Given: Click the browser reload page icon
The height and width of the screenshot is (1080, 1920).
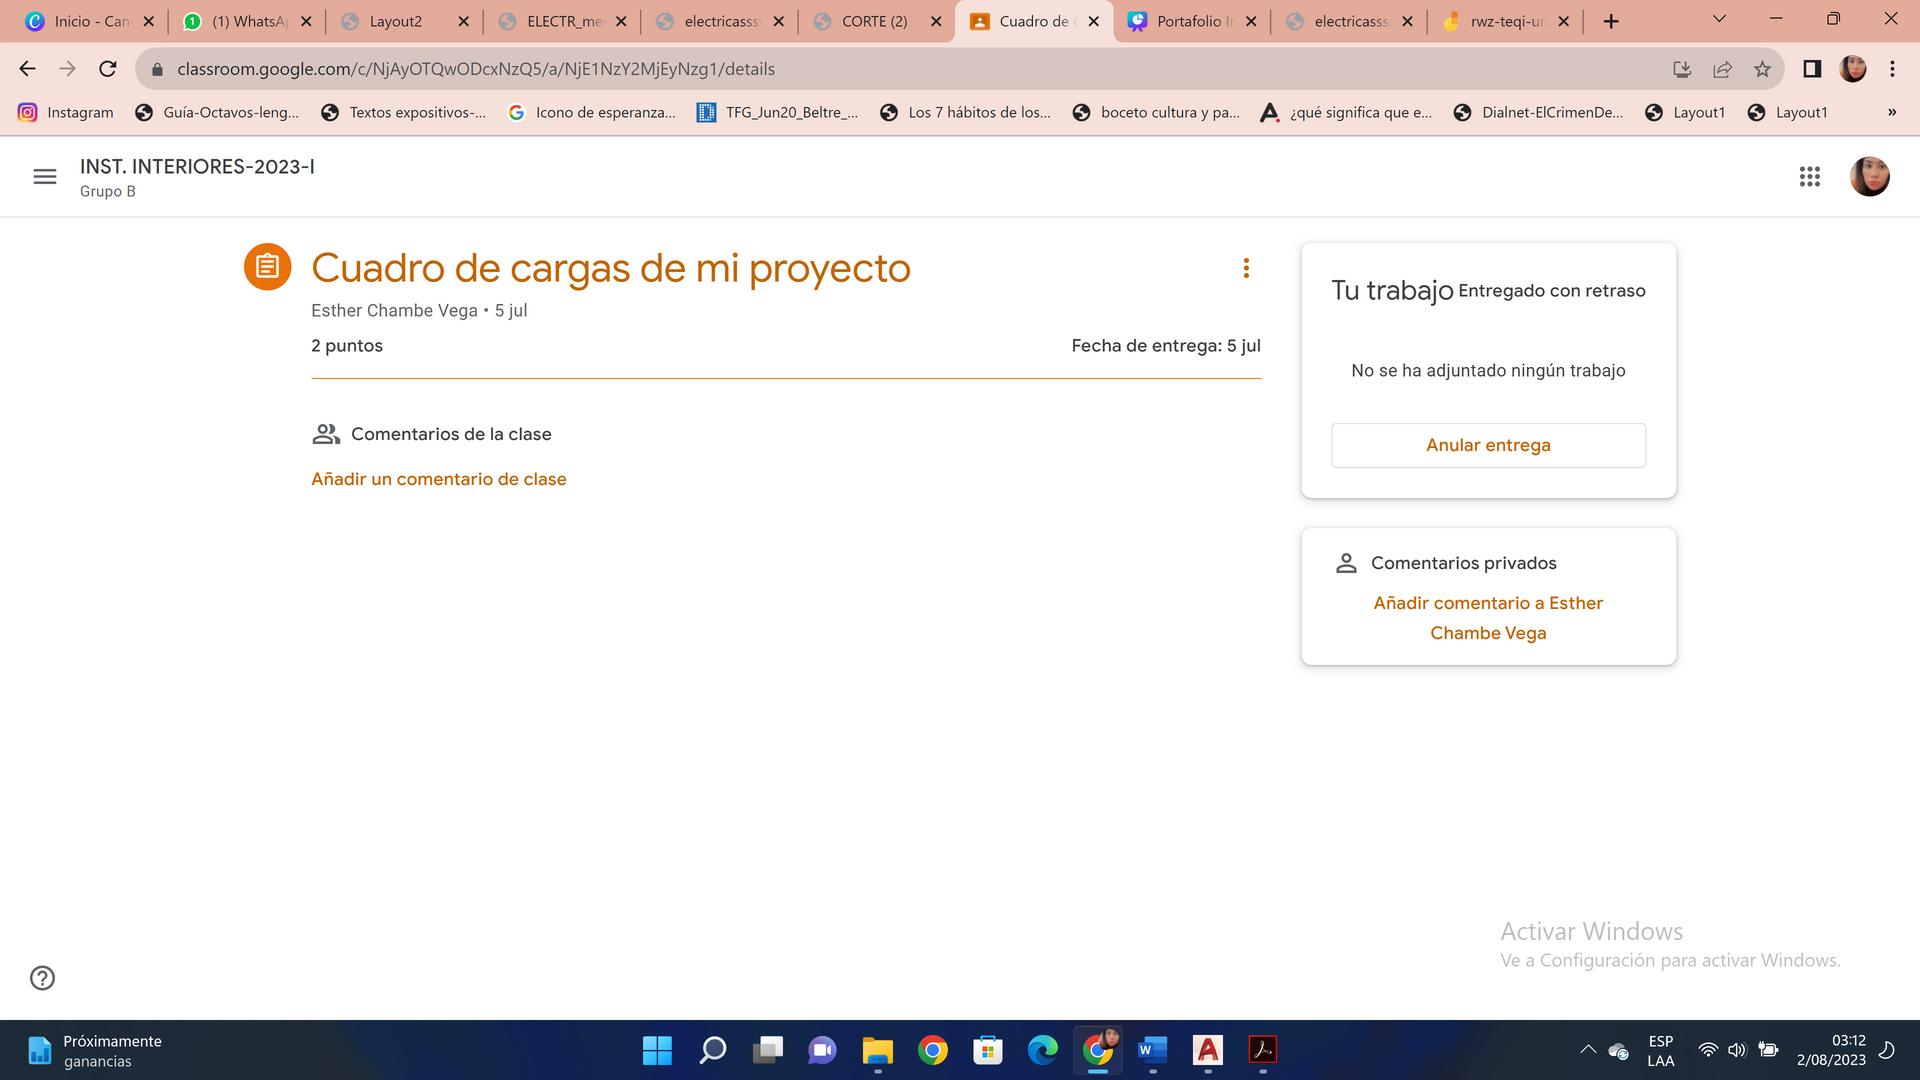Looking at the screenshot, I should 108,69.
